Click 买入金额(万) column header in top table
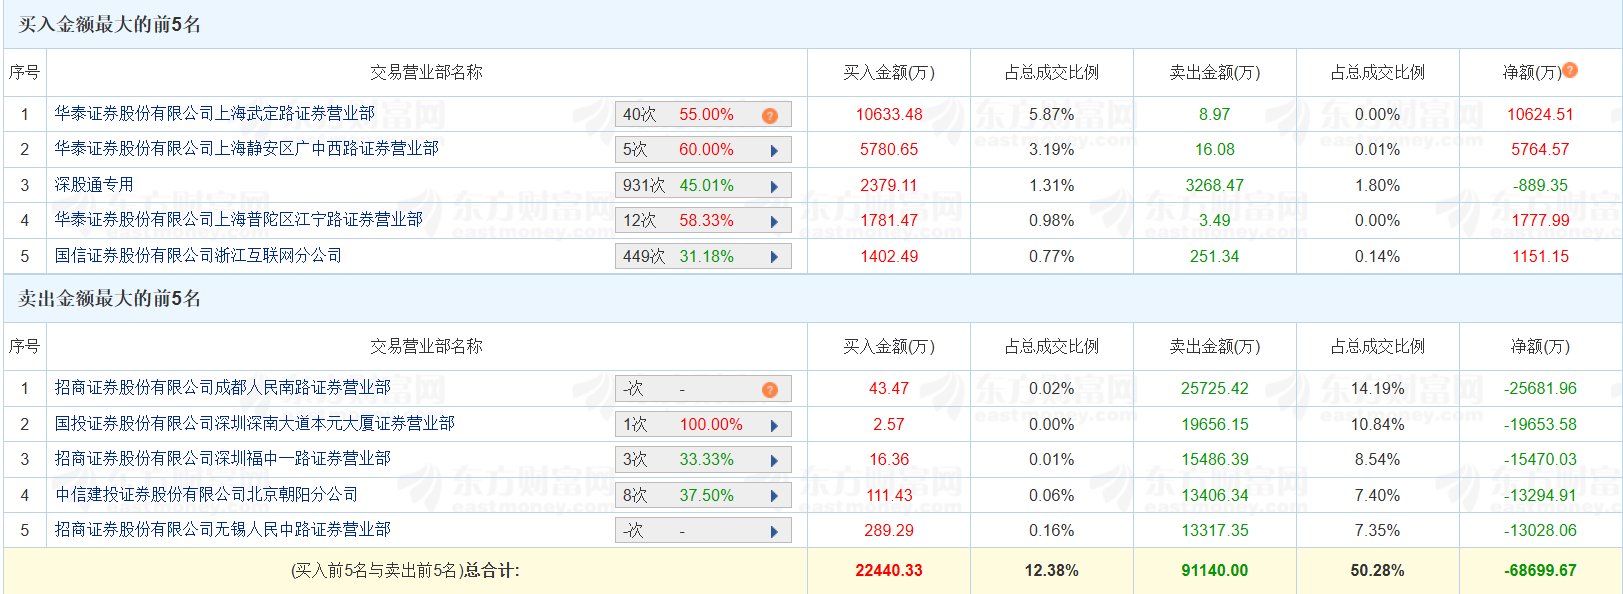This screenshot has height=594, width=1623. (888, 73)
